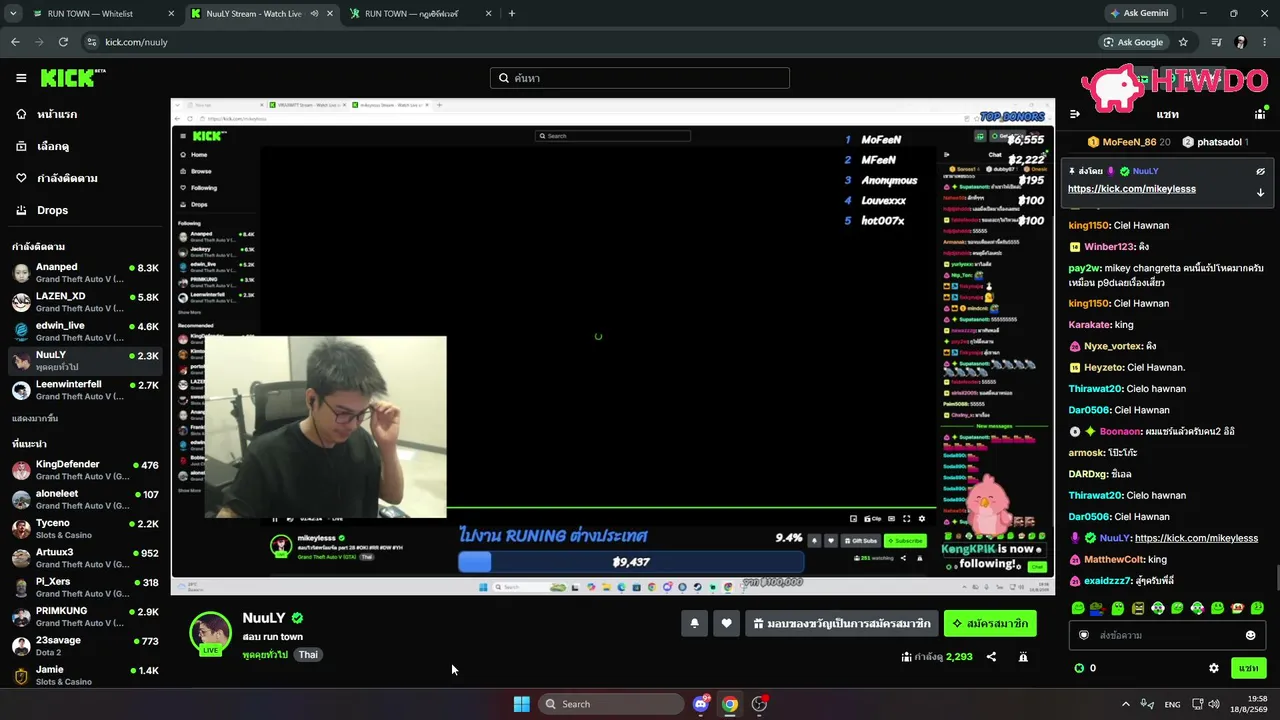The width and height of the screenshot is (1280, 720).
Task: Open chat settings gear
Action: [1214, 668]
